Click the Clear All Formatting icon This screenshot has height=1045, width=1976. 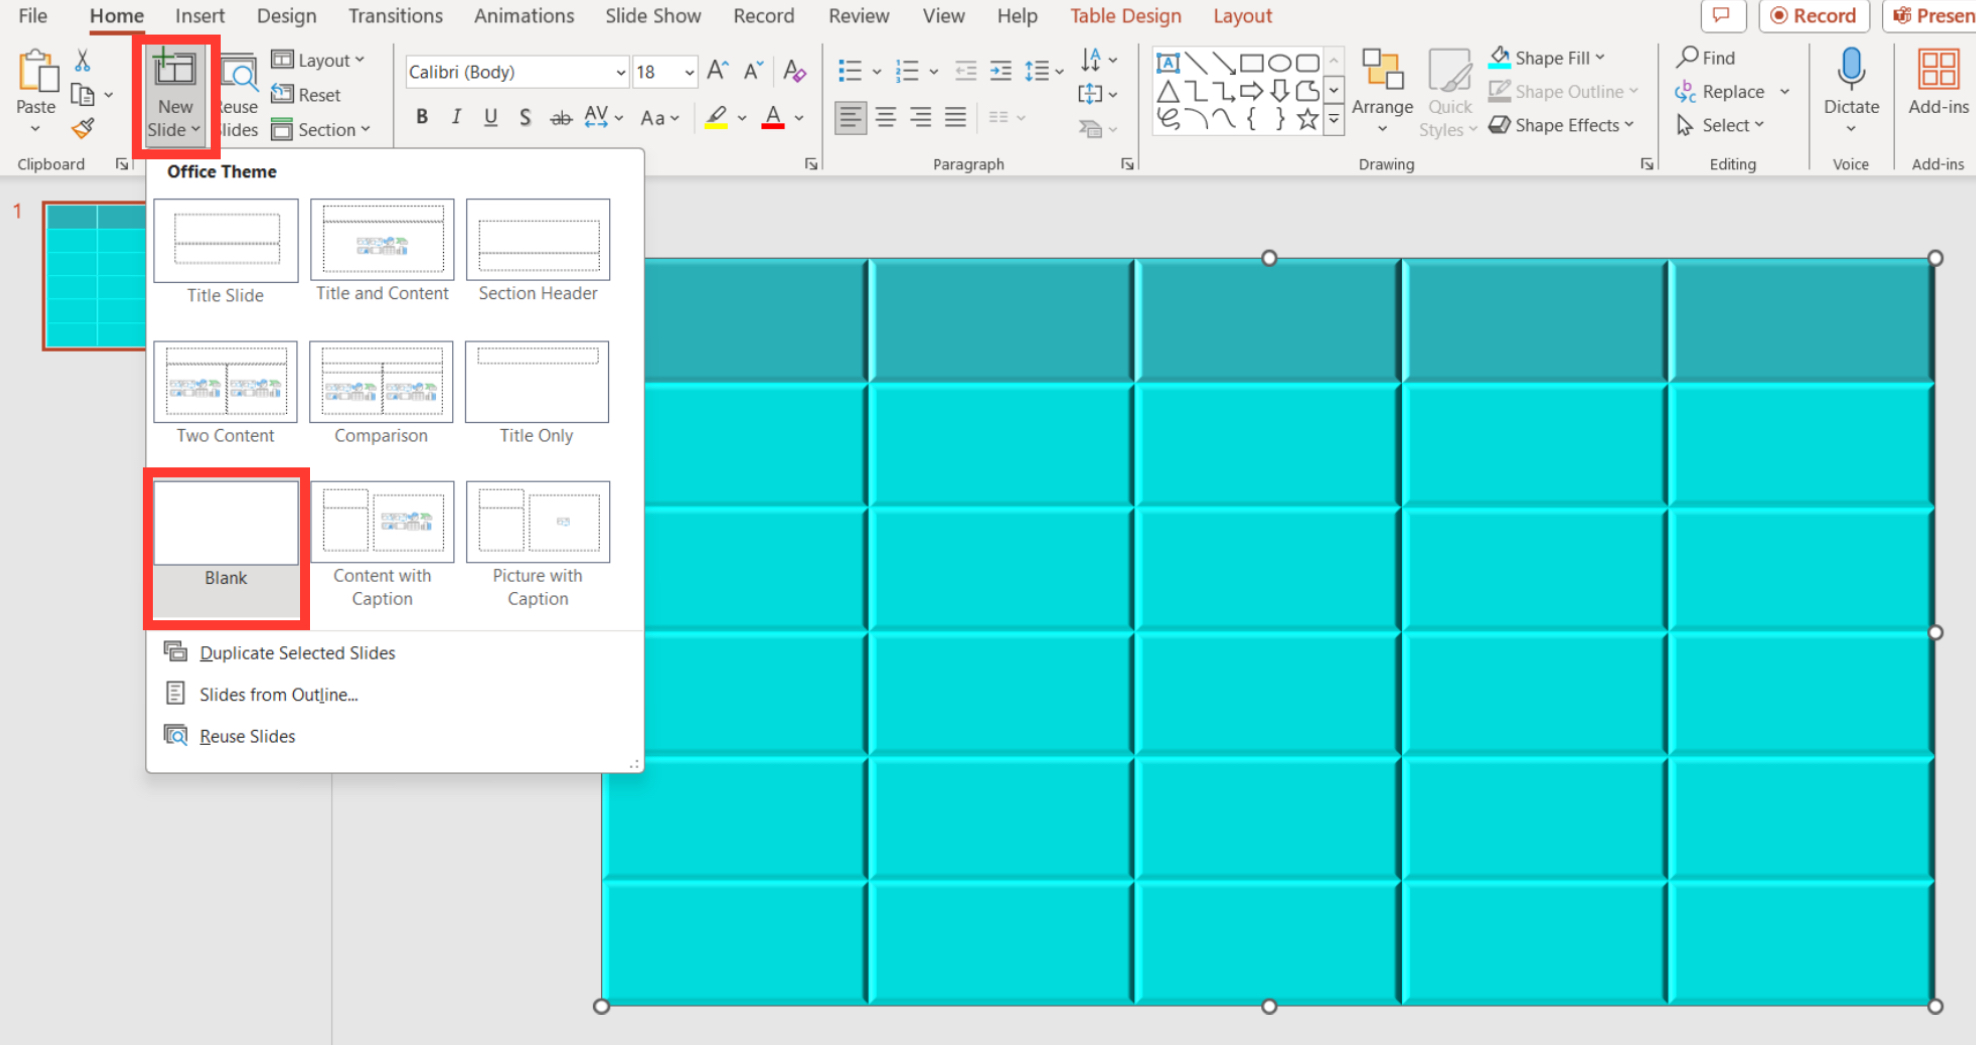pyautogui.click(x=795, y=71)
